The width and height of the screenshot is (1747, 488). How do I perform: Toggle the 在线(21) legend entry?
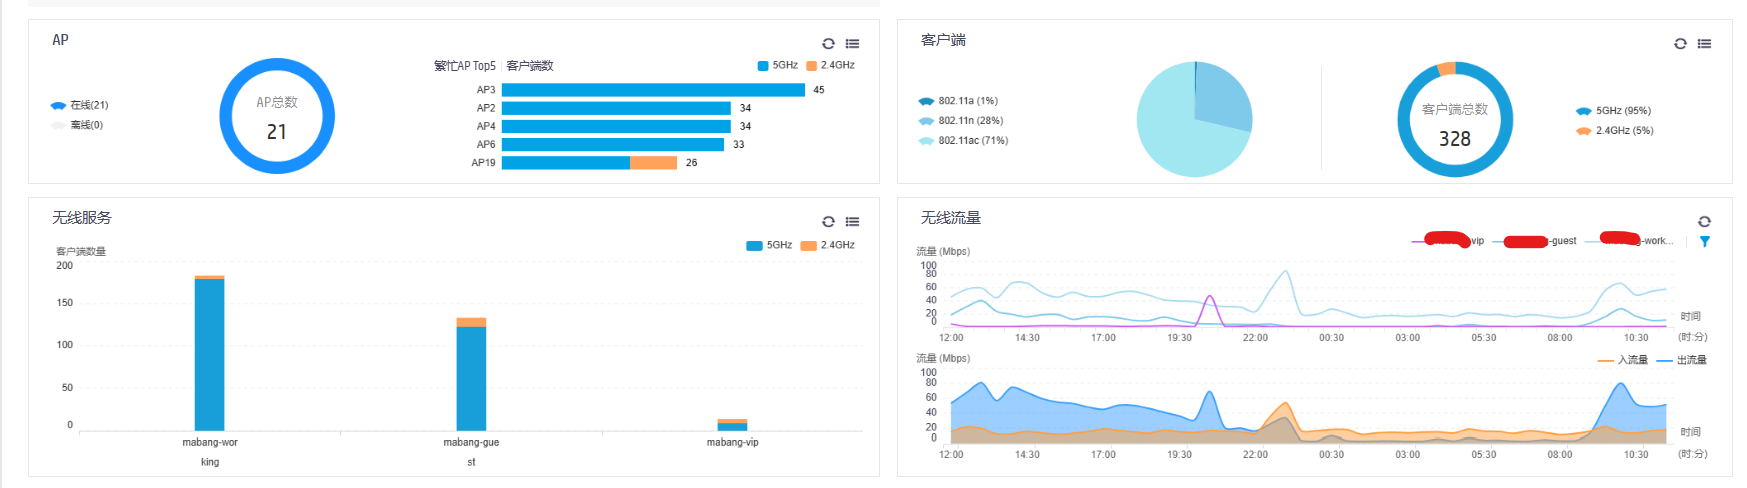[79, 105]
